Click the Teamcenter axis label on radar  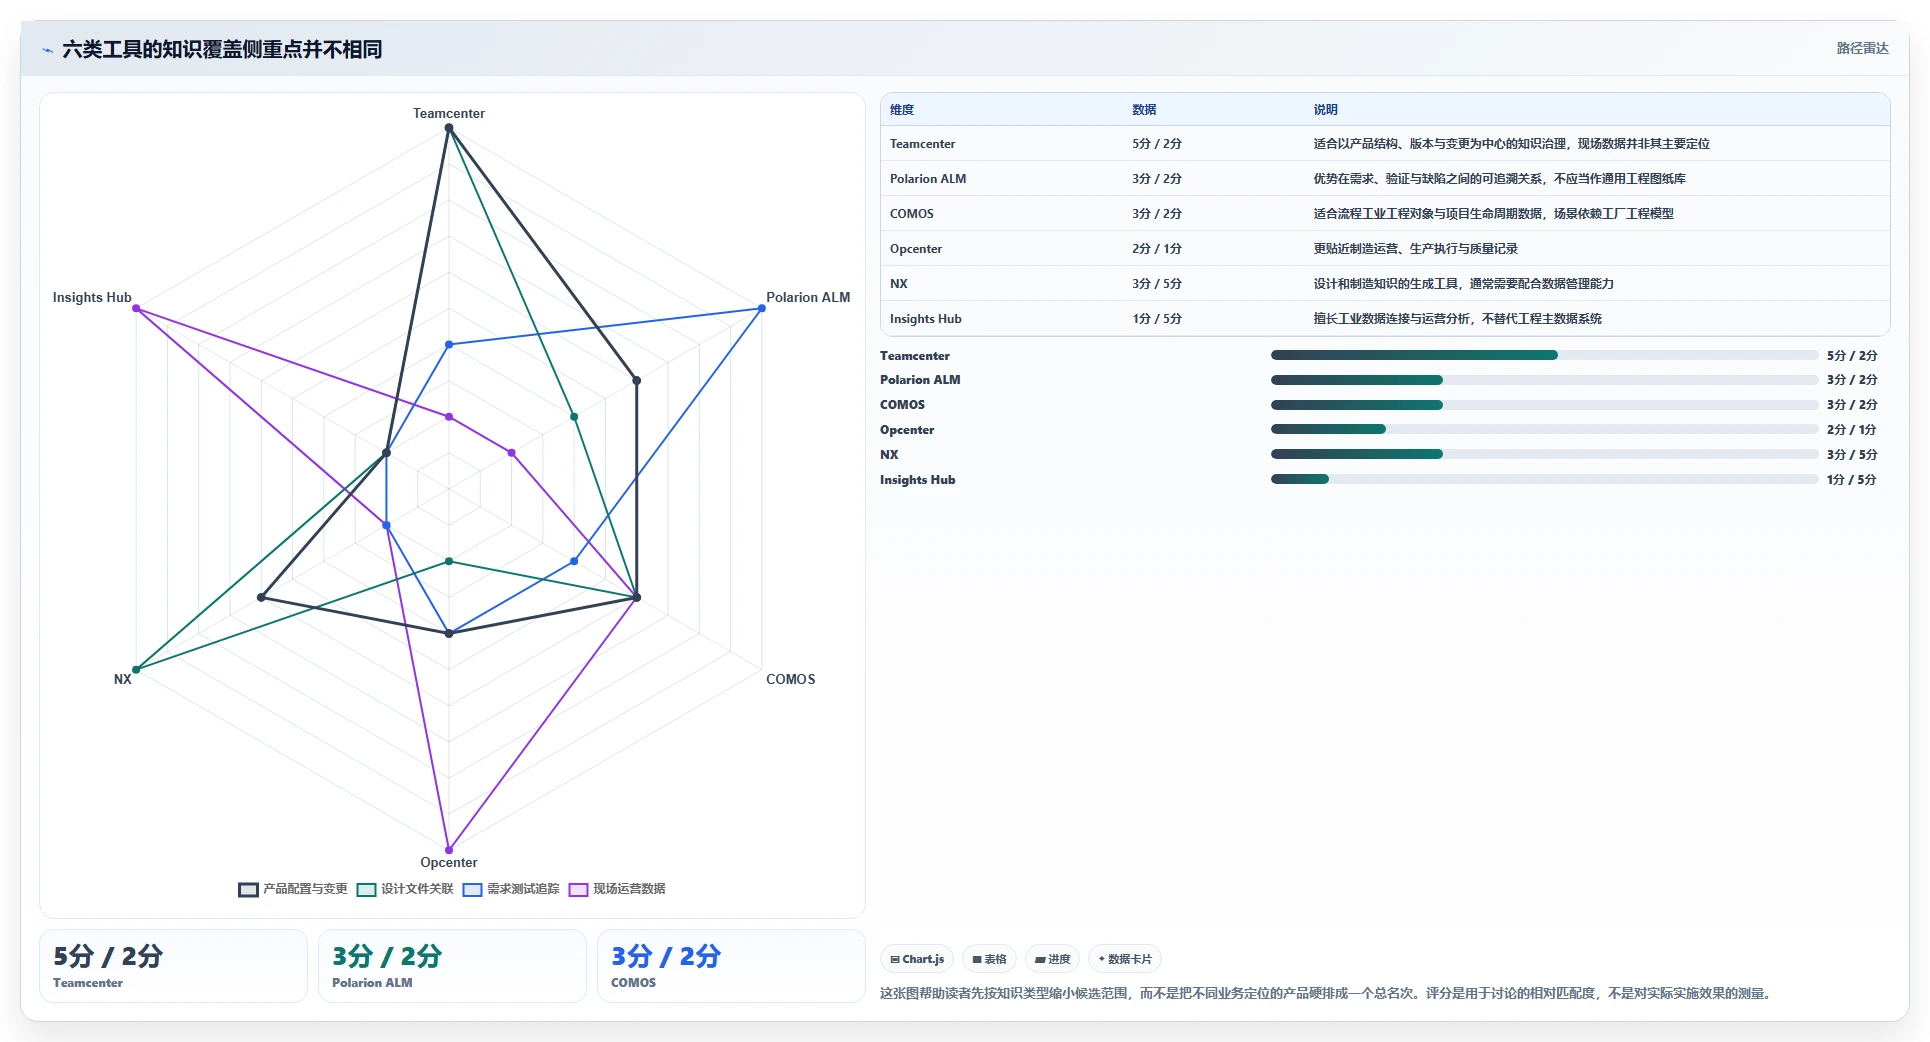tap(449, 113)
